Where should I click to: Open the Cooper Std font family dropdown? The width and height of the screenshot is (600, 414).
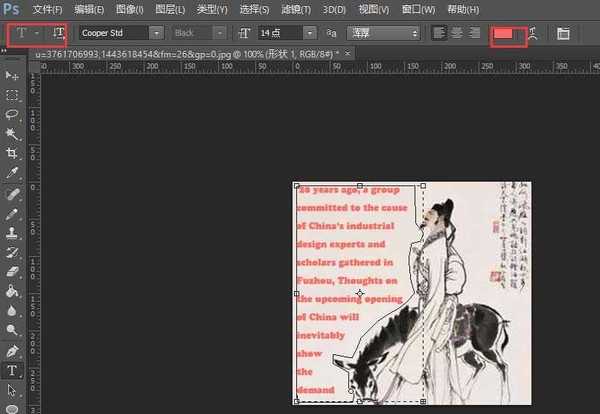point(156,33)
